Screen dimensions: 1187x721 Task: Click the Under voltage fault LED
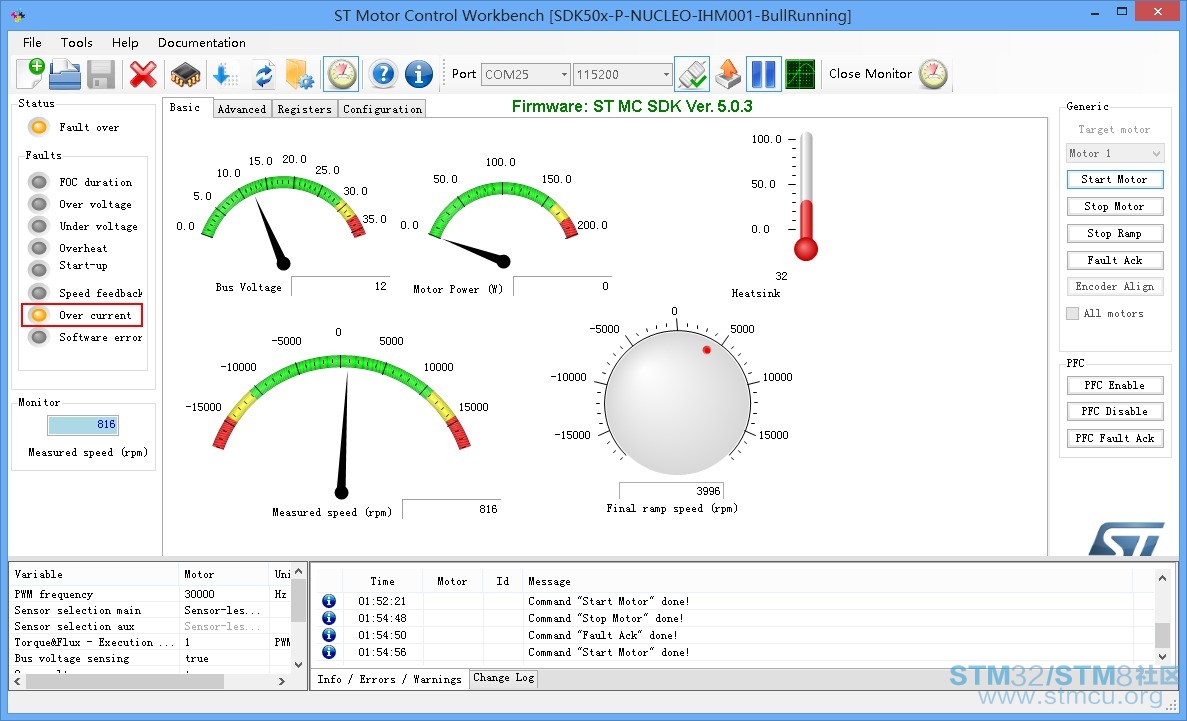click(39, 226)
